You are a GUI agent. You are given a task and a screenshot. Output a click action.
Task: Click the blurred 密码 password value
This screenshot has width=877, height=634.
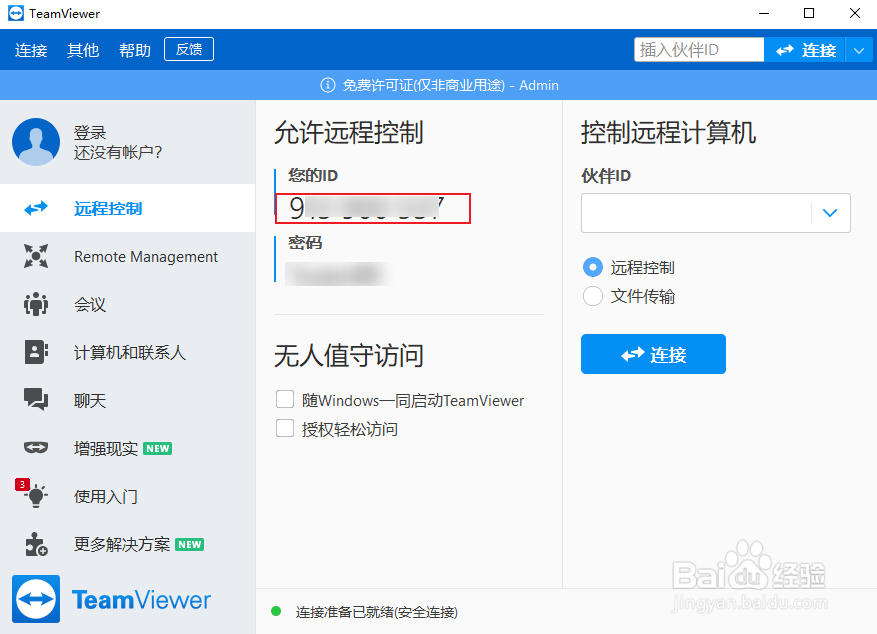click(x=337, y=274)
